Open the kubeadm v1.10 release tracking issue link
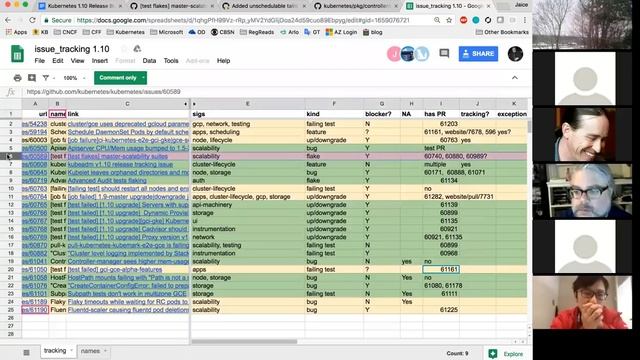 120,164
